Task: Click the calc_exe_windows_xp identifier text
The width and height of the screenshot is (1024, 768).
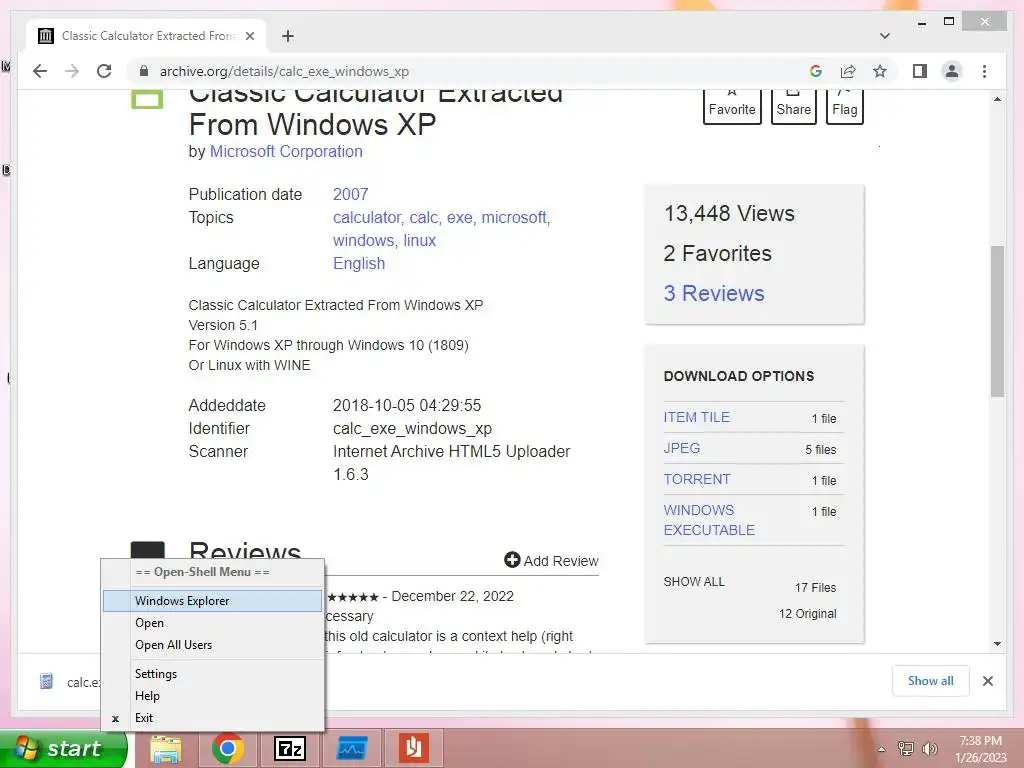Action: [412, 429]
